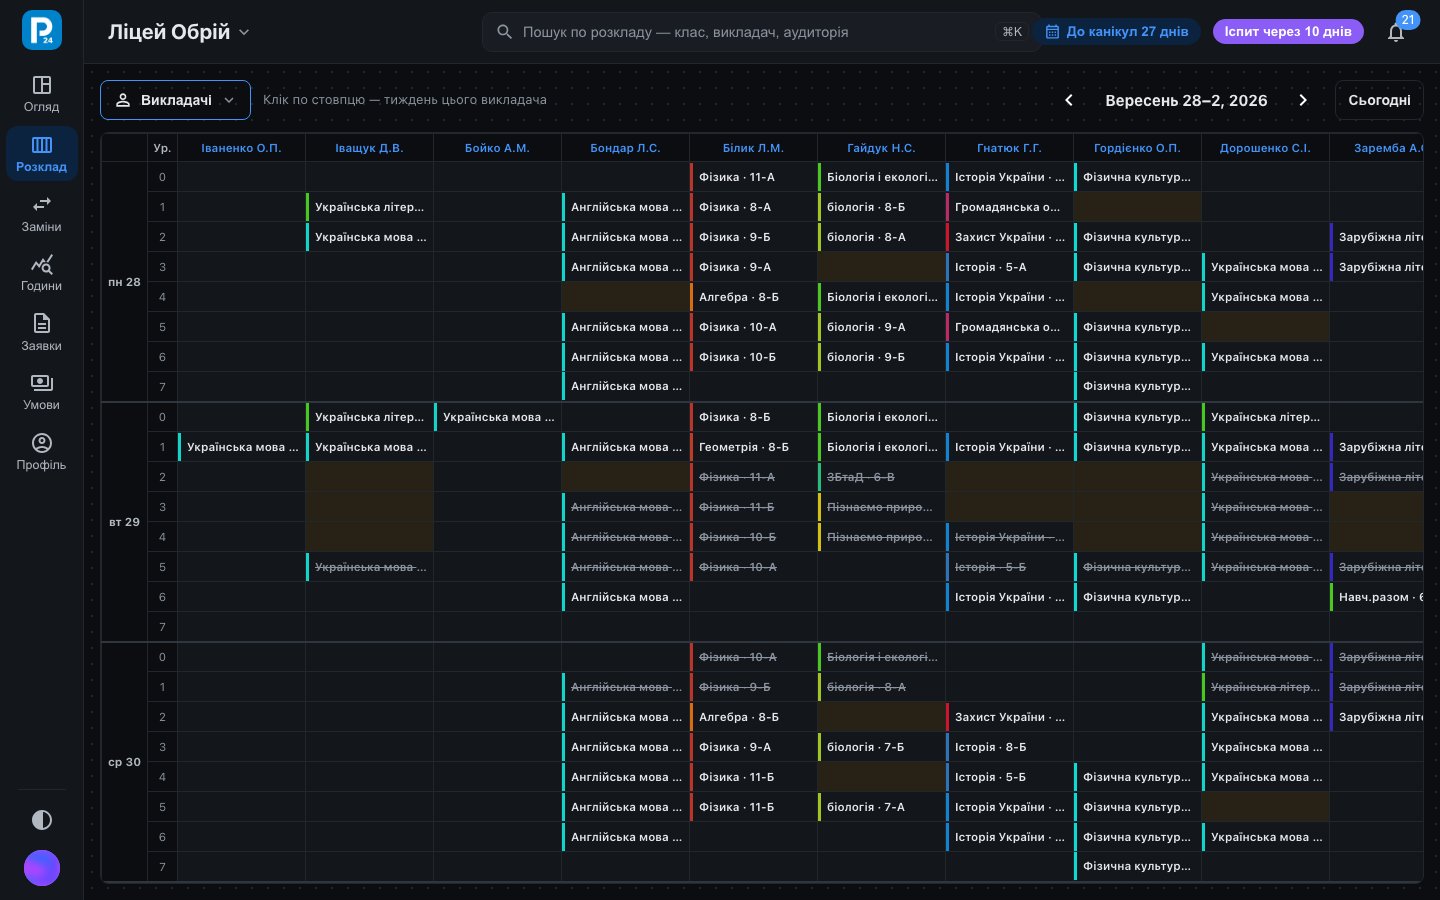Select Навч.разом lesson on Tuesday
This screenshot has height=900, width=1440.
pyautogui.click(x=1377, y=597)
